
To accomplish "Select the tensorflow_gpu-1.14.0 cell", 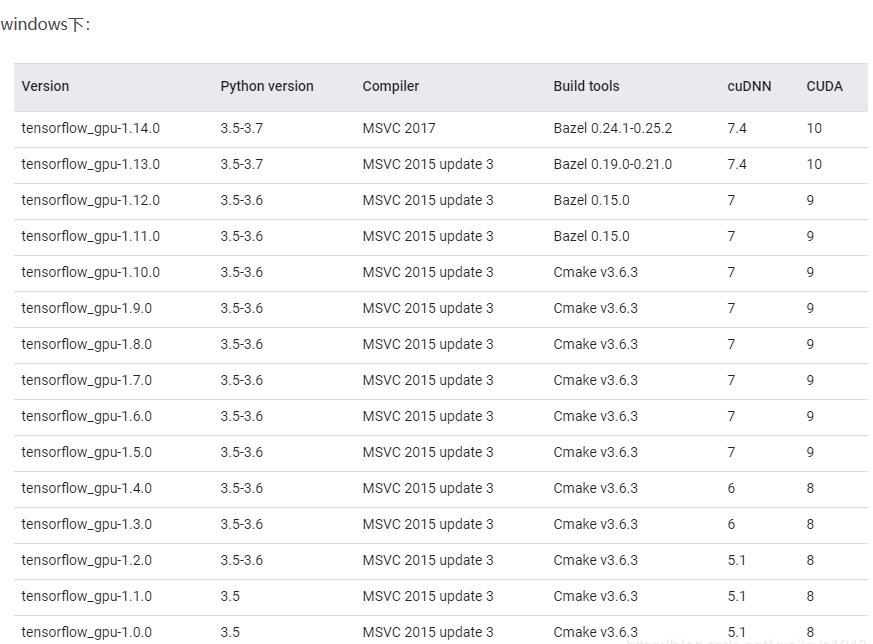I will (x=90, y=129).
